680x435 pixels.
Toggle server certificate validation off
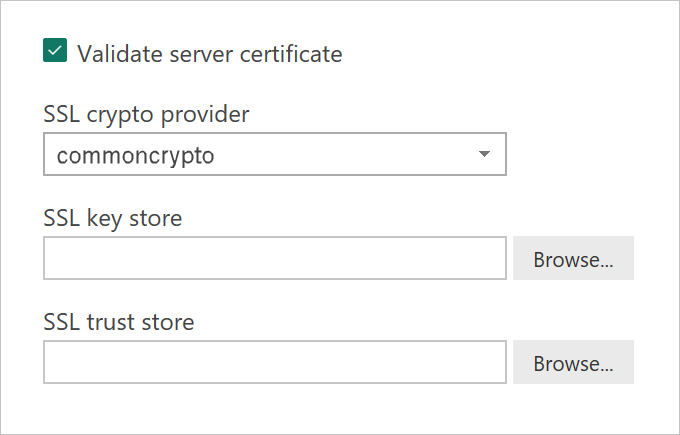(55, 52)
